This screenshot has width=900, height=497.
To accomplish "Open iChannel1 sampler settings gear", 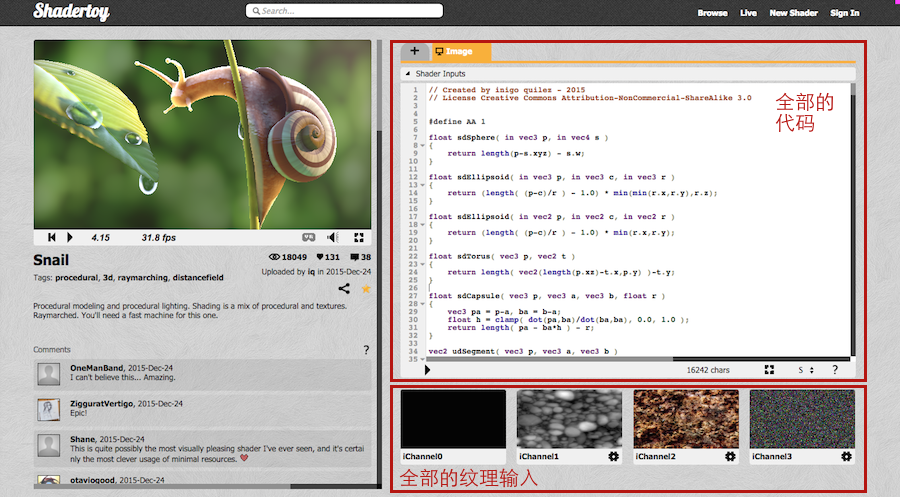I will [x=612, y=456].
